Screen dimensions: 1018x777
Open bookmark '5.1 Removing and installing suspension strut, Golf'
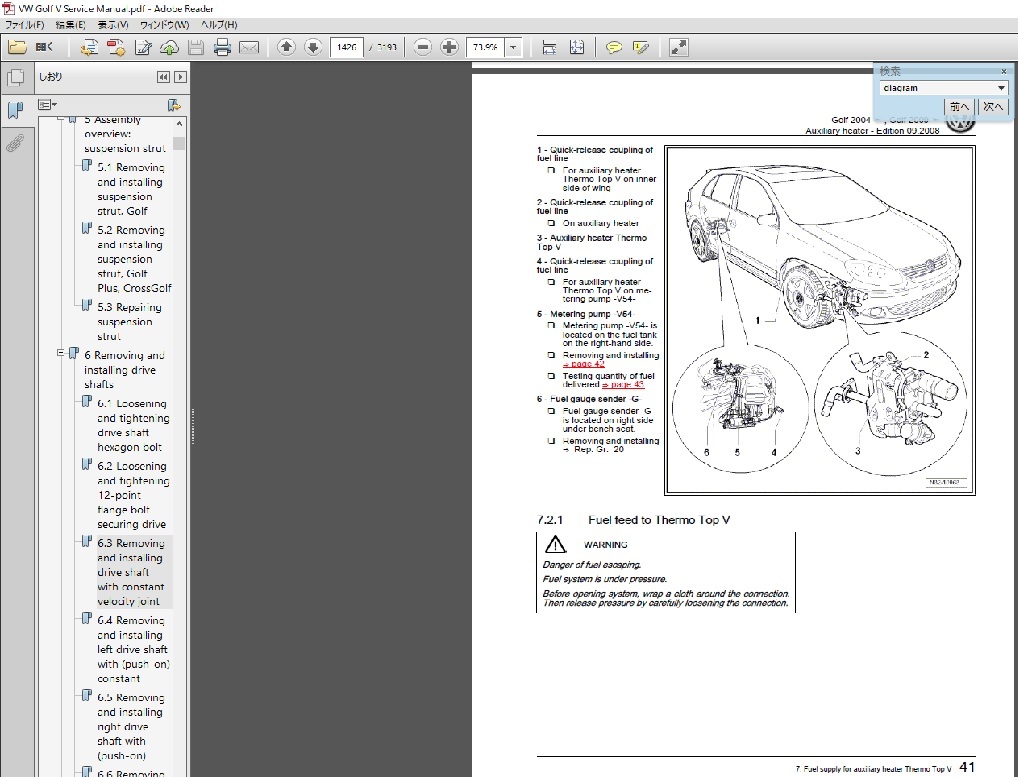130,189
